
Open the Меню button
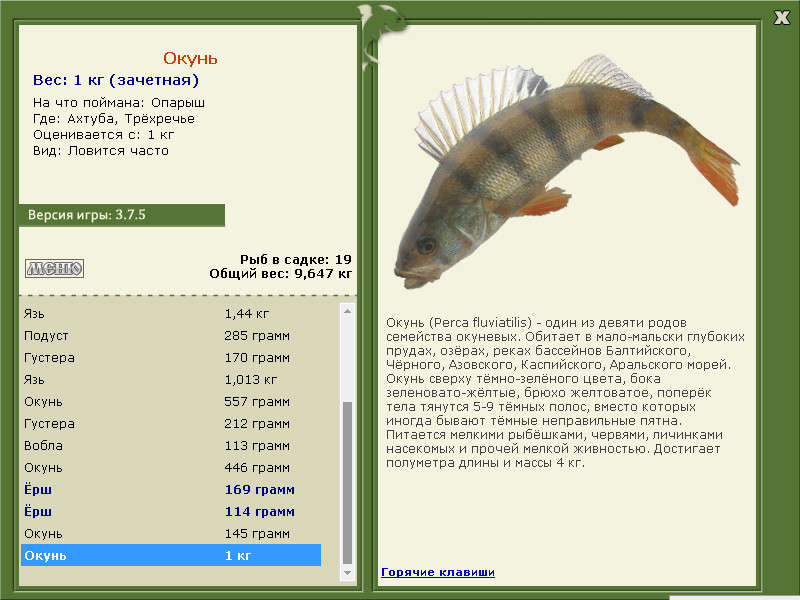click(x=55, y=268)
